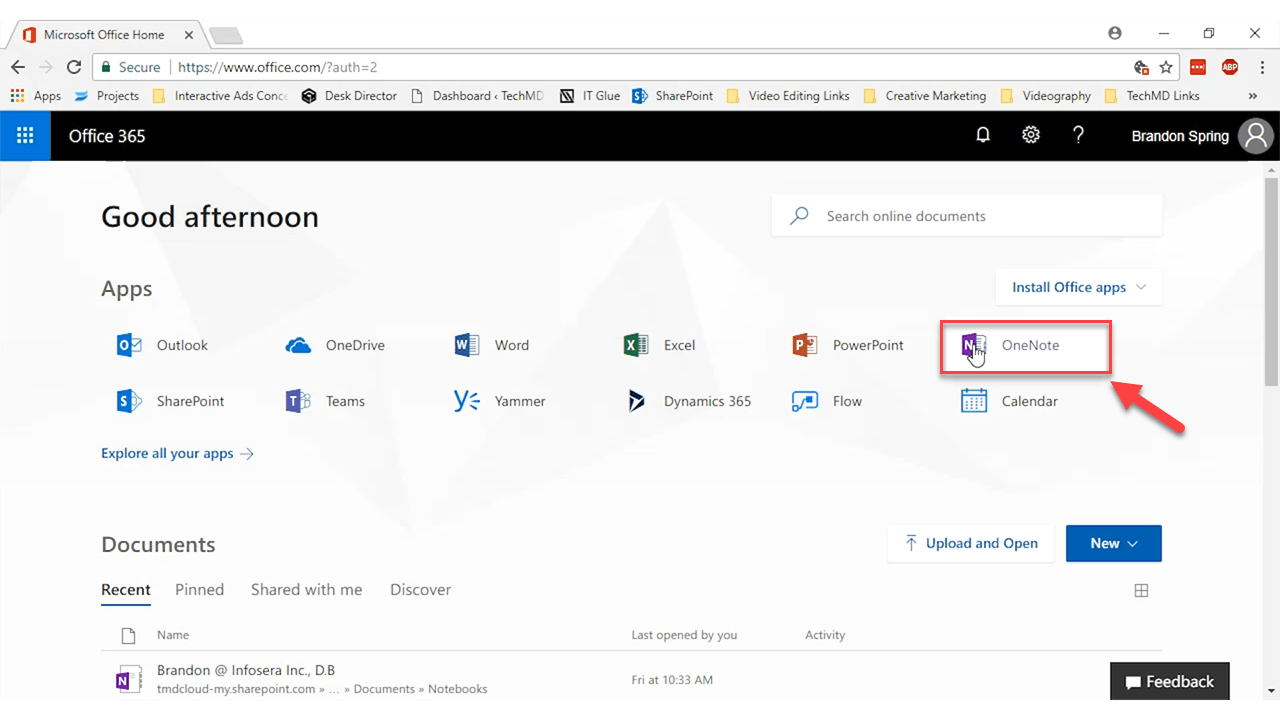Open the notifications bell
The height and width of the screenshot is (720, 1280).
[983, 135]
